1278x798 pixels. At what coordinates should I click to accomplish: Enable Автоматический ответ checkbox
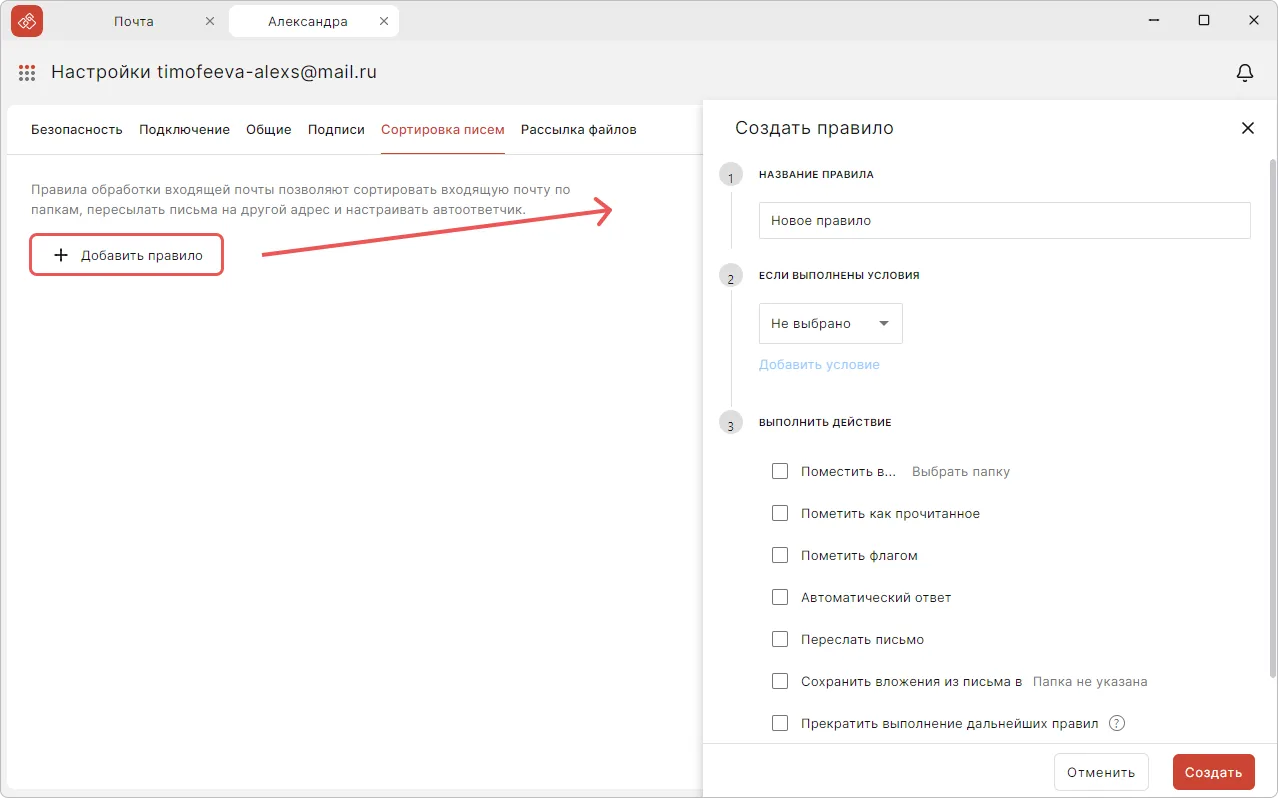[780, 597]
